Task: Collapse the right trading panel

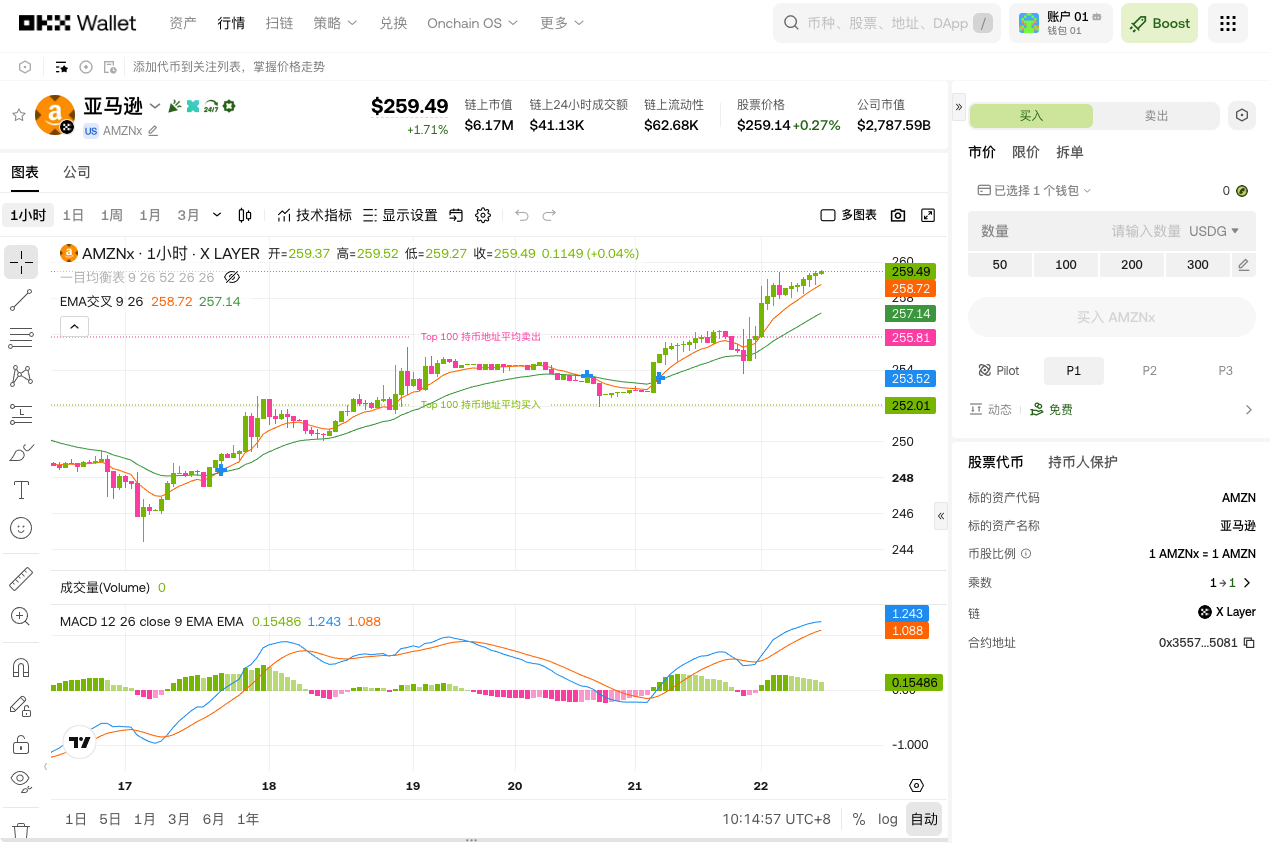Action: pyautogui.click(x=959, y=105)
